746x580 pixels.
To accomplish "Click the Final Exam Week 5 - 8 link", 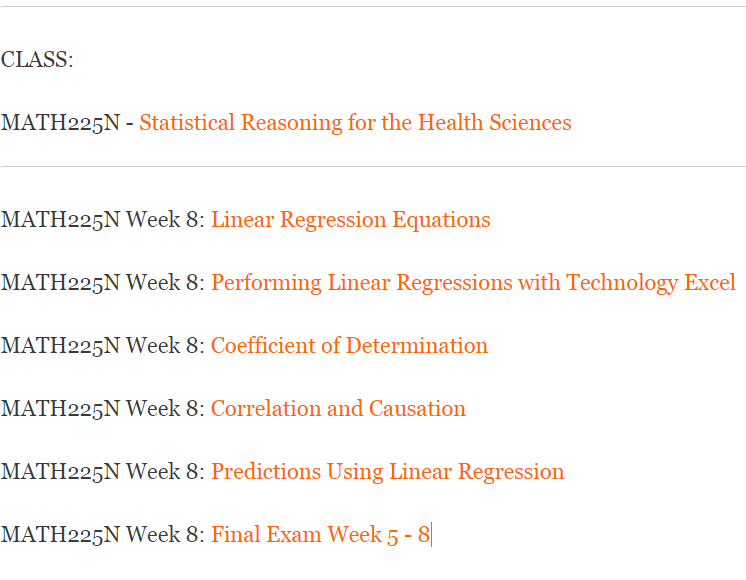I will (320, 535).
